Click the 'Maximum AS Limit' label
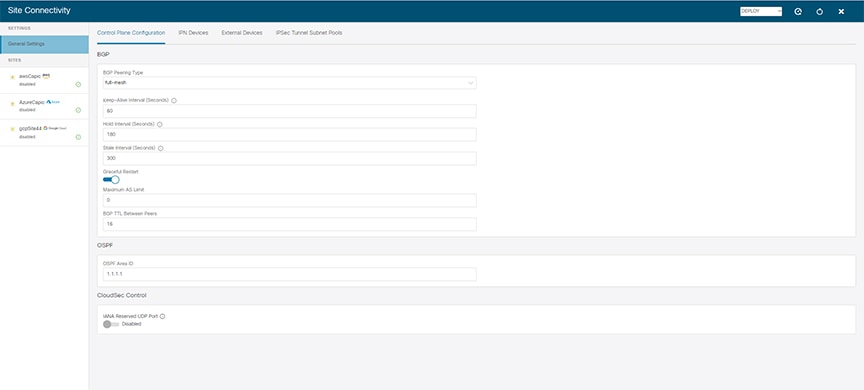864x390 pixels. click(123, 189)
